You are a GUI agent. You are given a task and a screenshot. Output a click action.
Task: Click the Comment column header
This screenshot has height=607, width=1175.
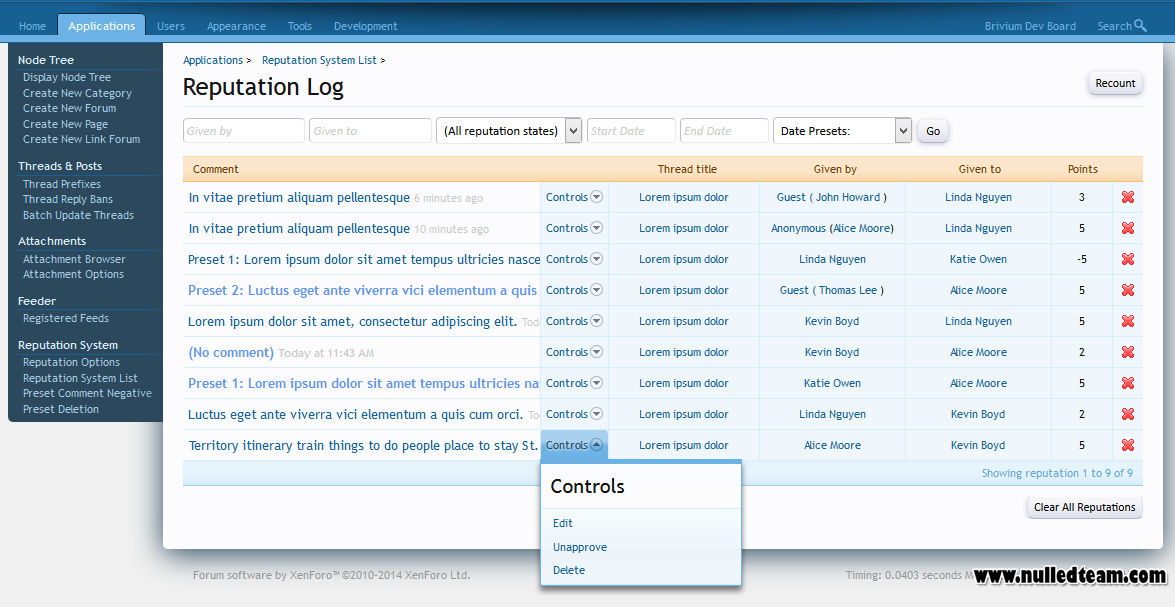(216, 169)
